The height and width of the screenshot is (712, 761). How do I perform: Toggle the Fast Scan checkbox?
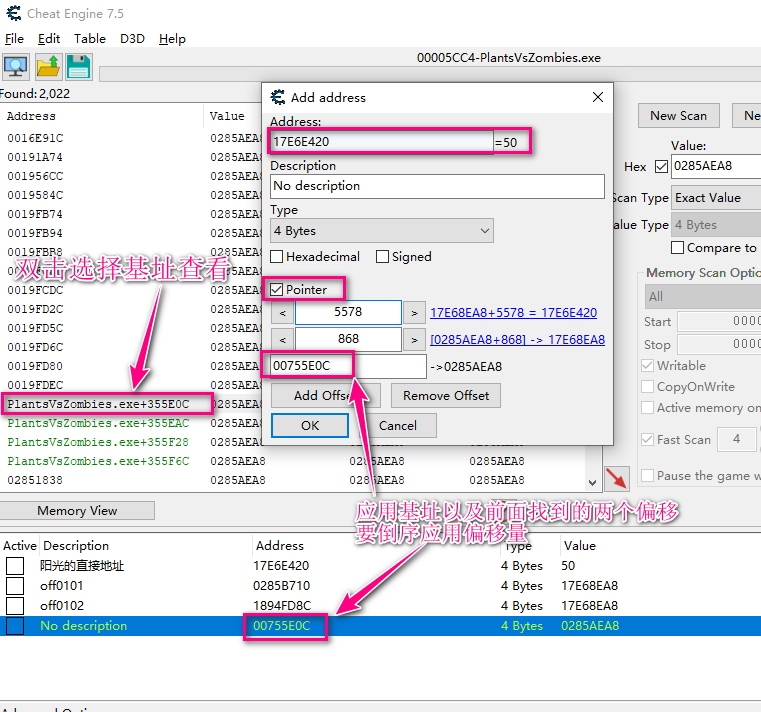click(x=647, y=440)
